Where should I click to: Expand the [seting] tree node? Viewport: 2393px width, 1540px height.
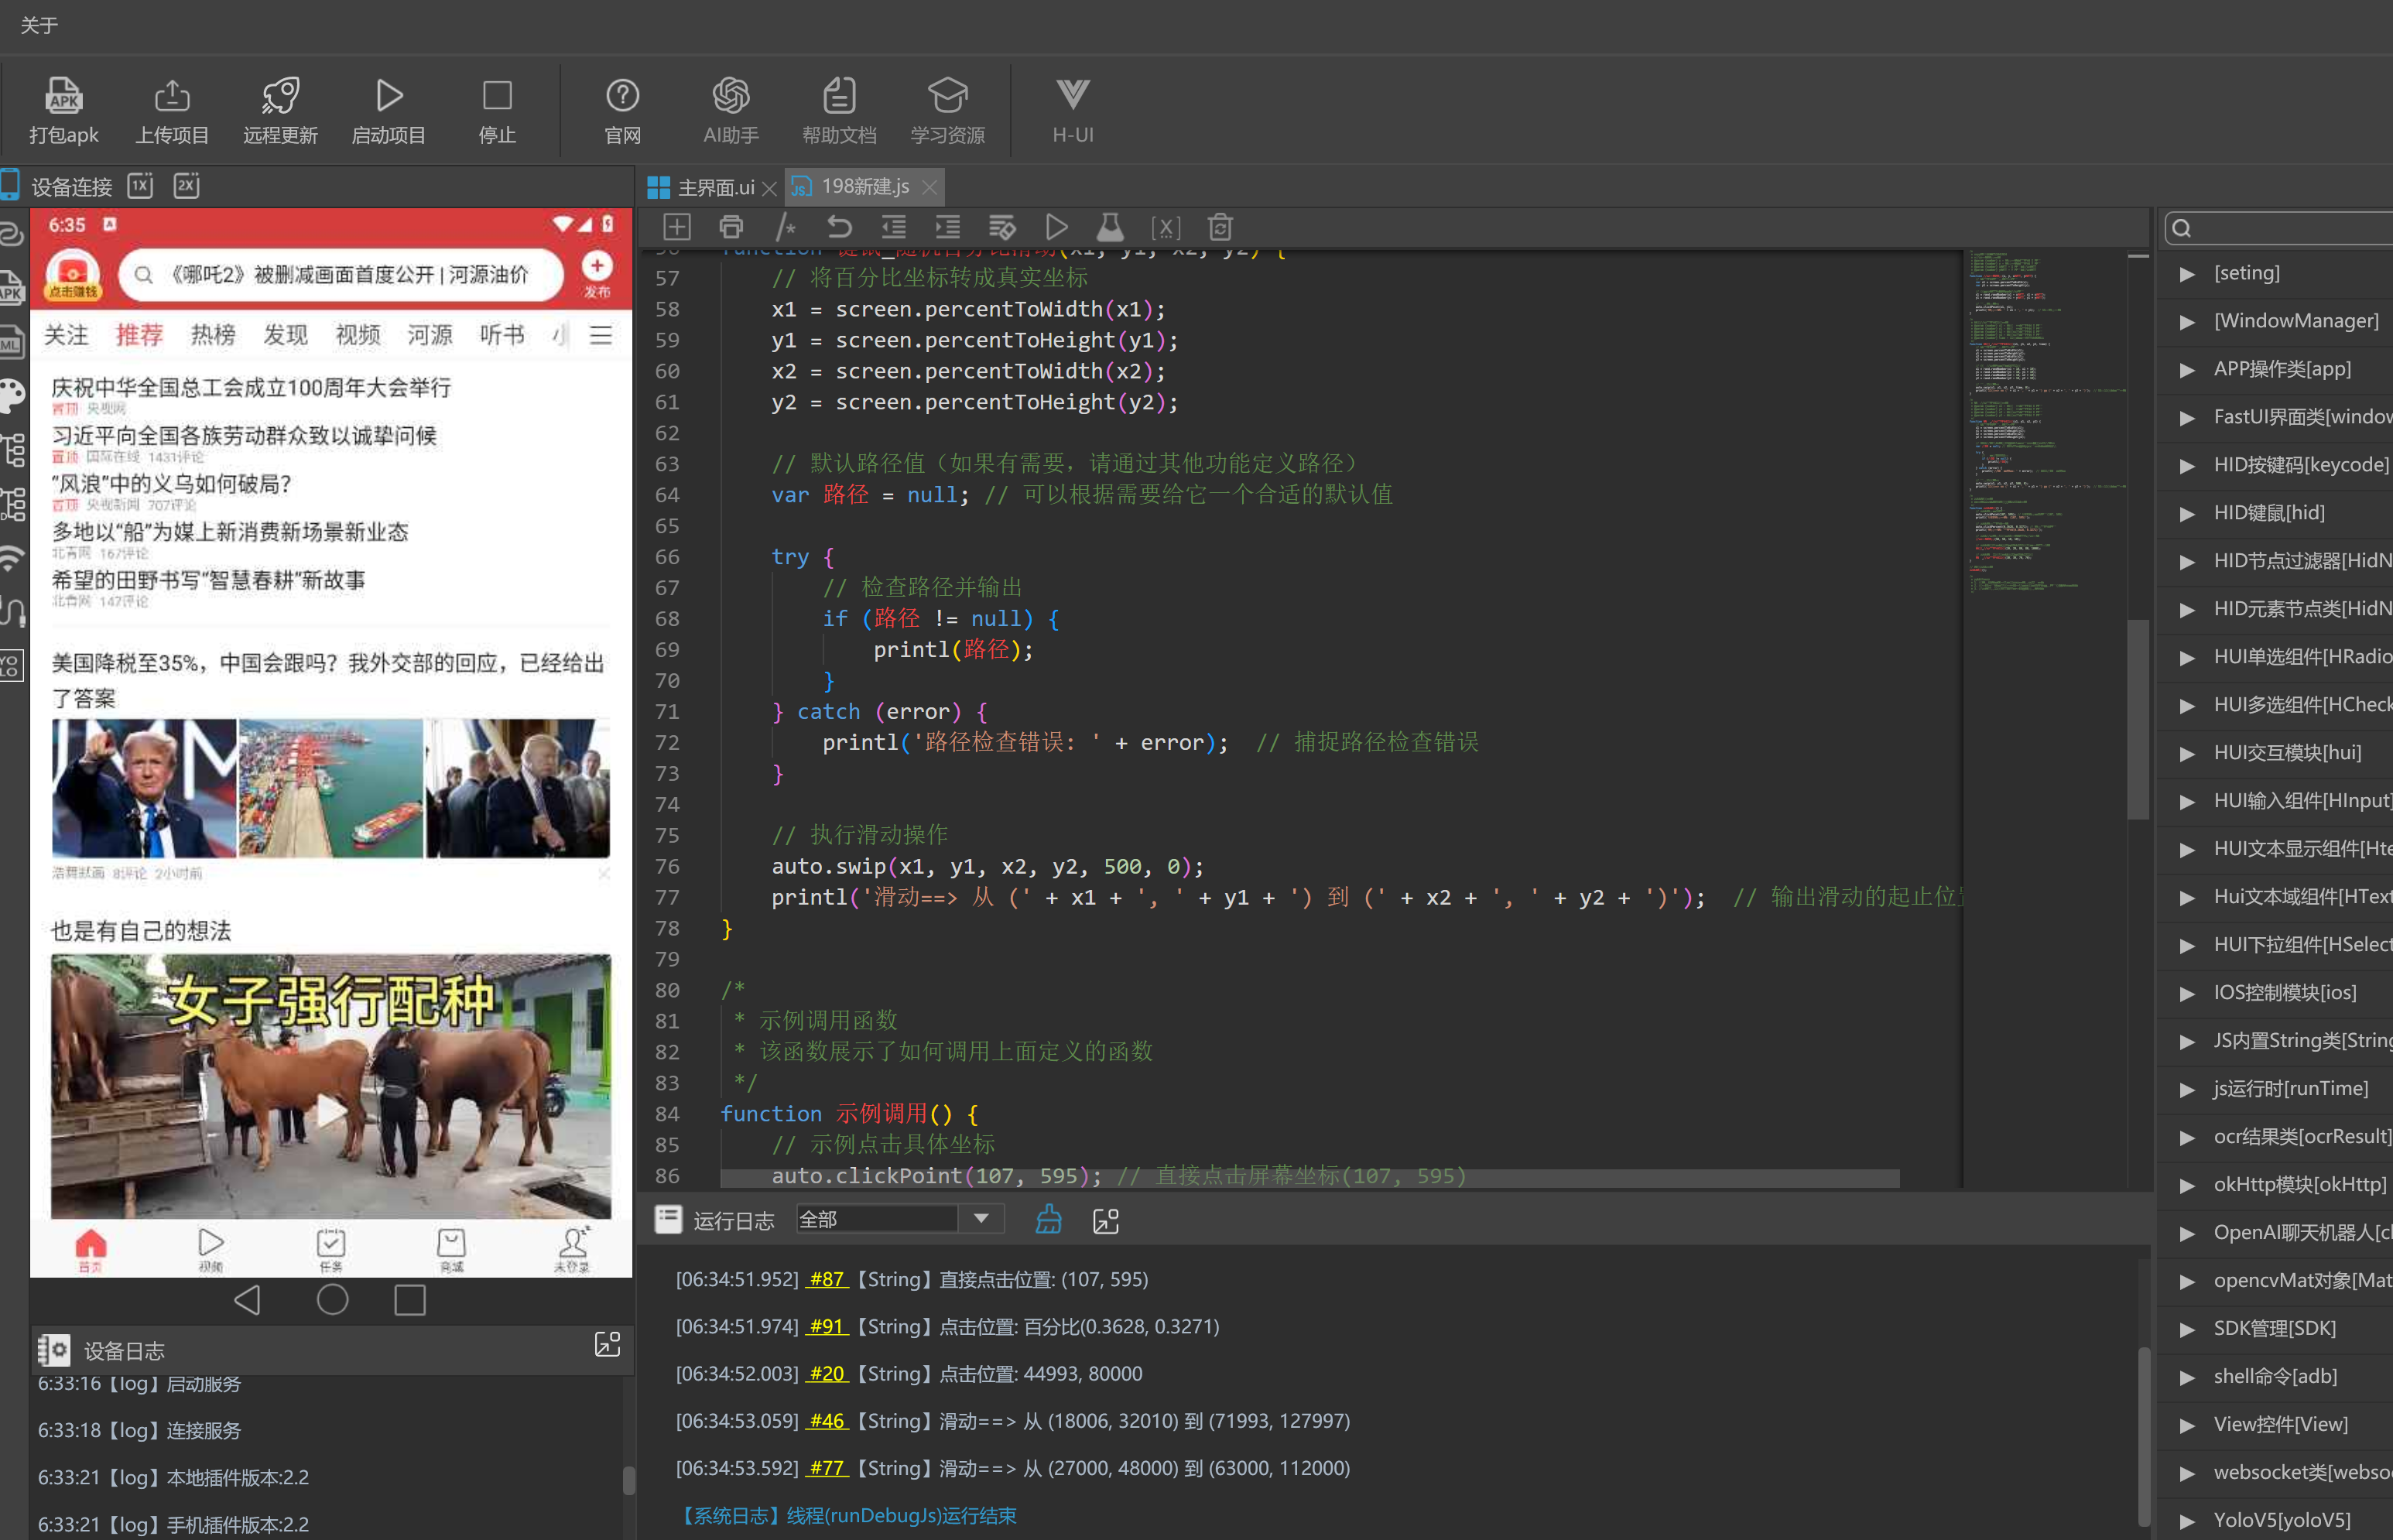[x=2189, y=273]
